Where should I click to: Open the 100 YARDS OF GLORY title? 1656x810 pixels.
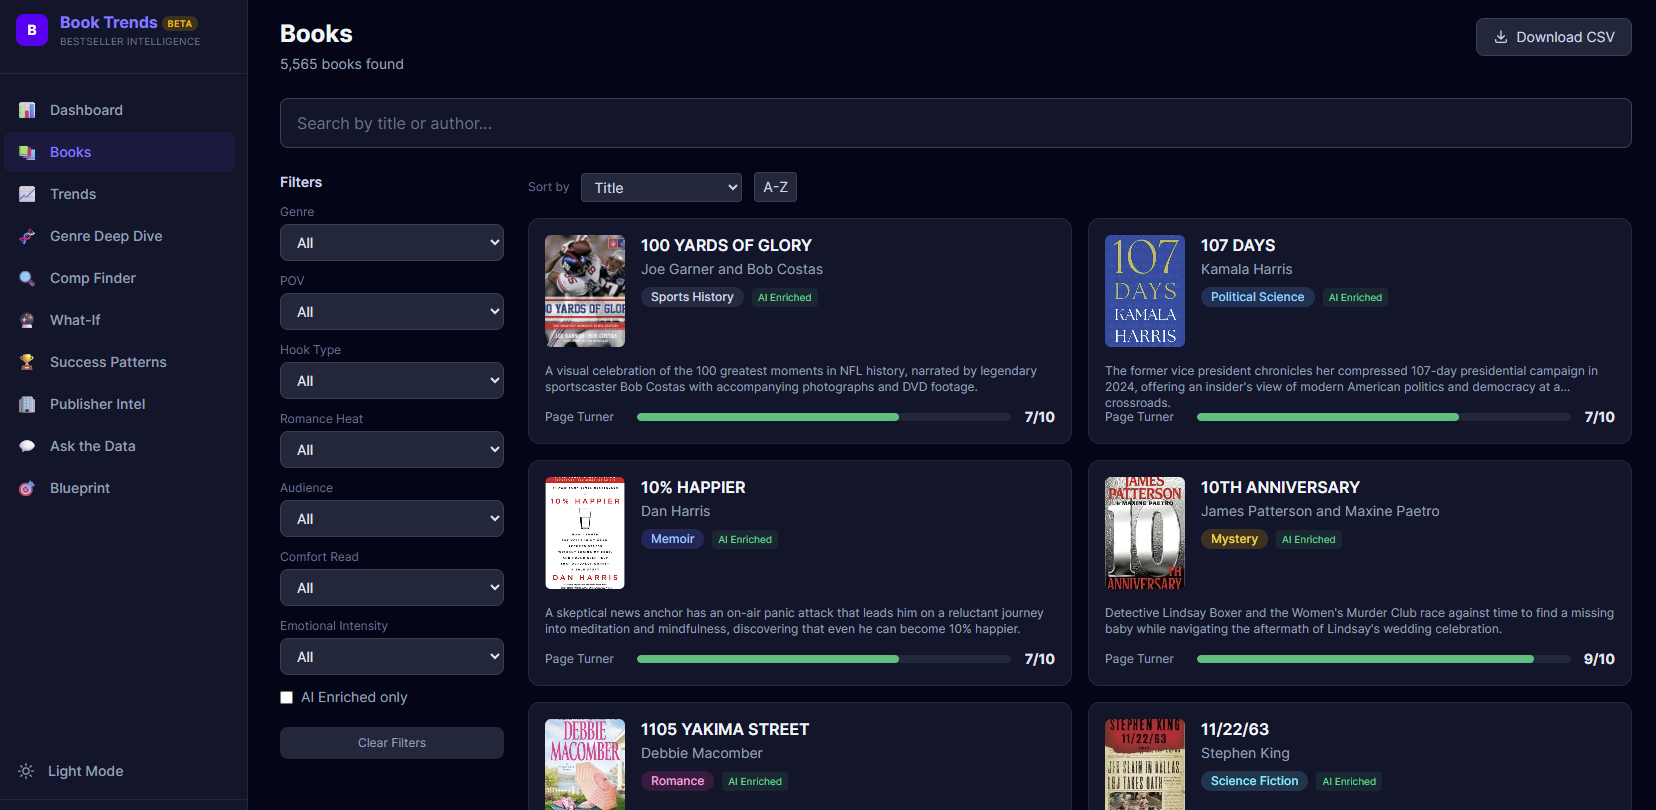pyautogui.click(x=726, y=245)
